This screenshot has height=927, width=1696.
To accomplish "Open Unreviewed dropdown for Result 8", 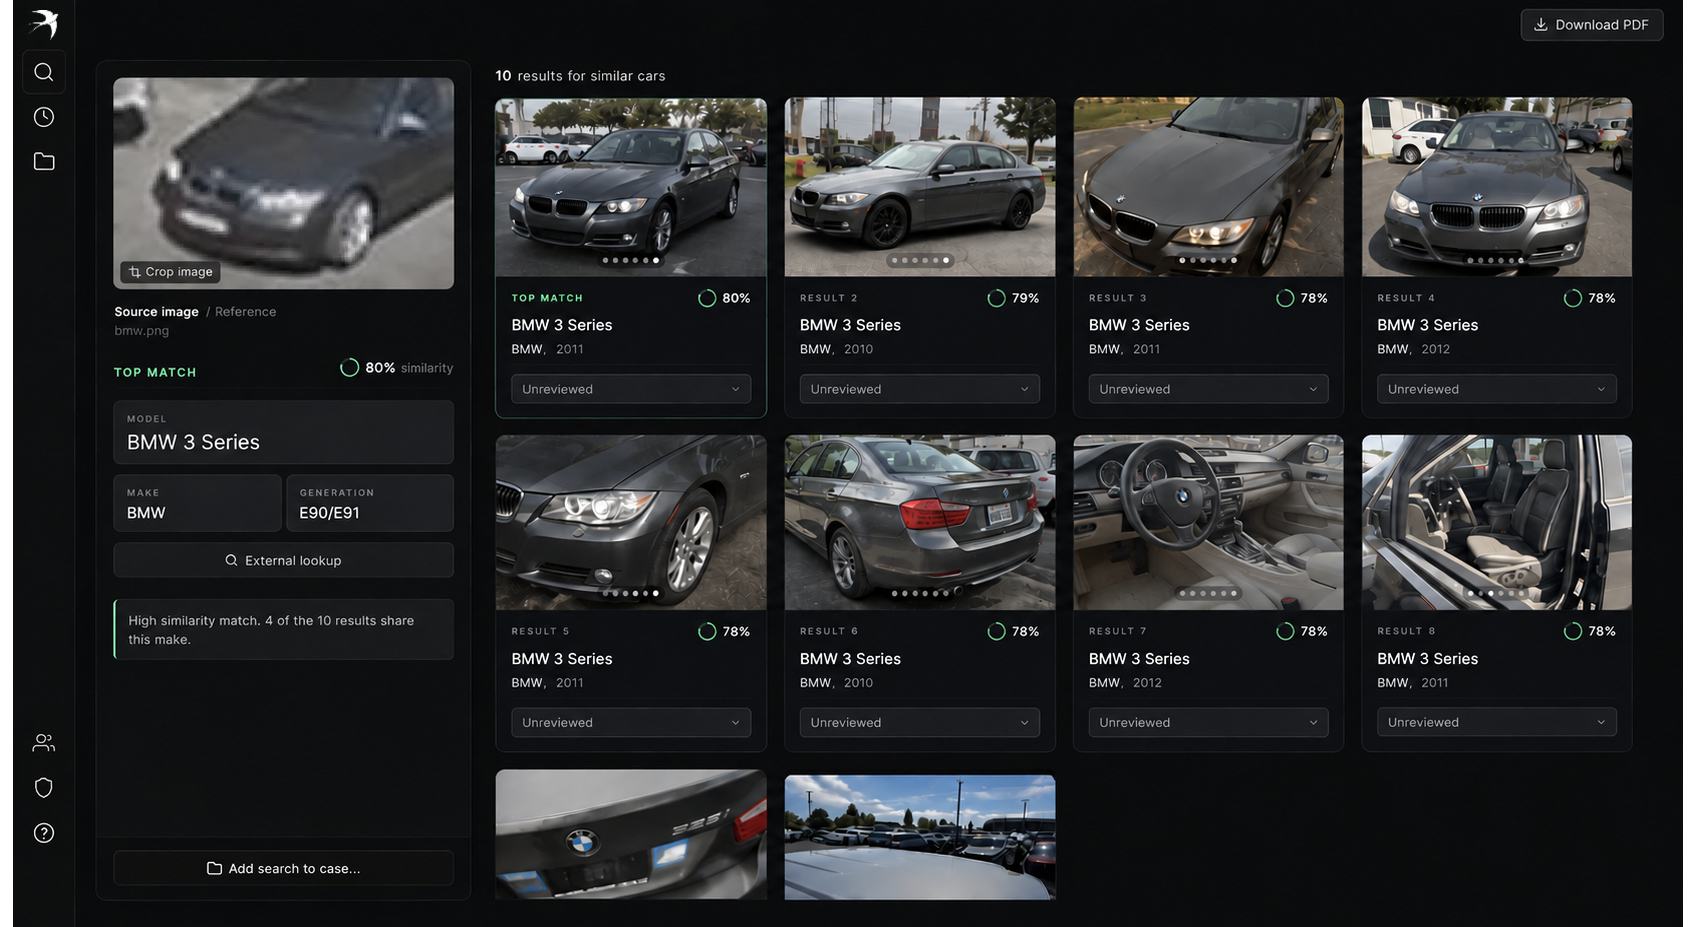I will tap(1497, 722).
